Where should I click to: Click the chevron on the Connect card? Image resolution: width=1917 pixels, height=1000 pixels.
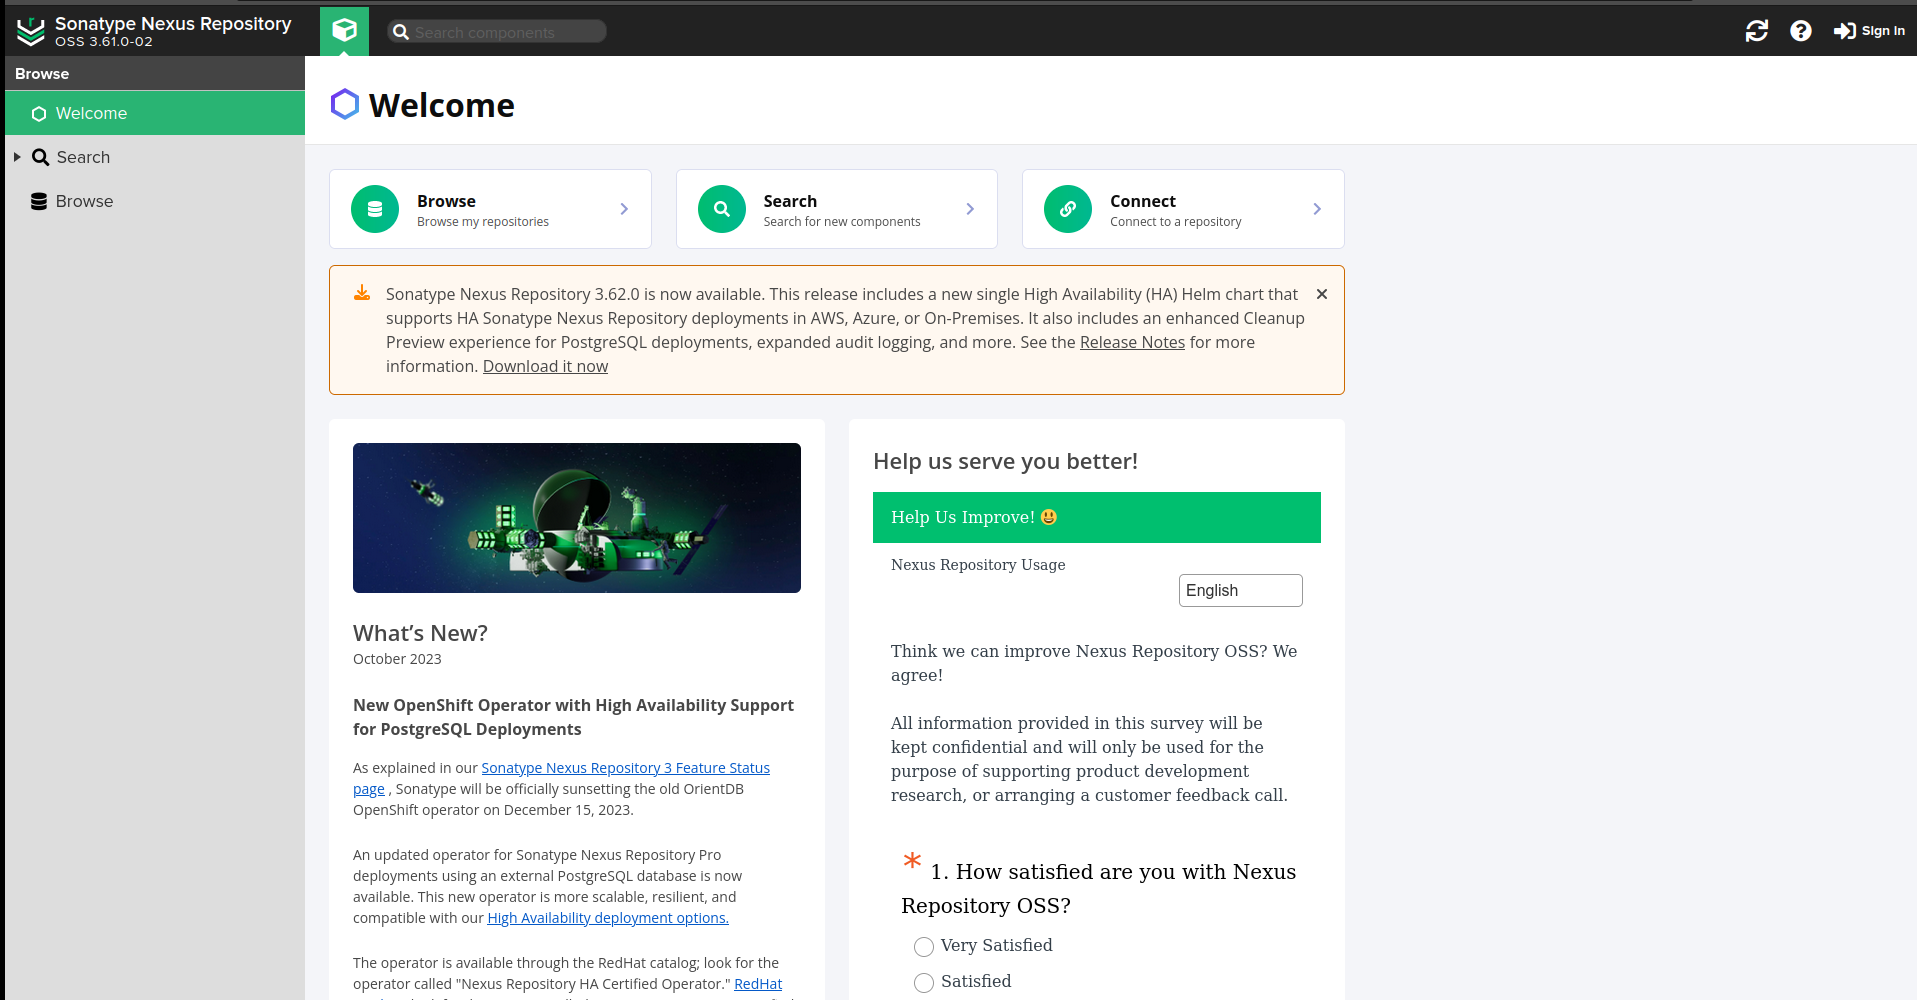(1316, 209)
